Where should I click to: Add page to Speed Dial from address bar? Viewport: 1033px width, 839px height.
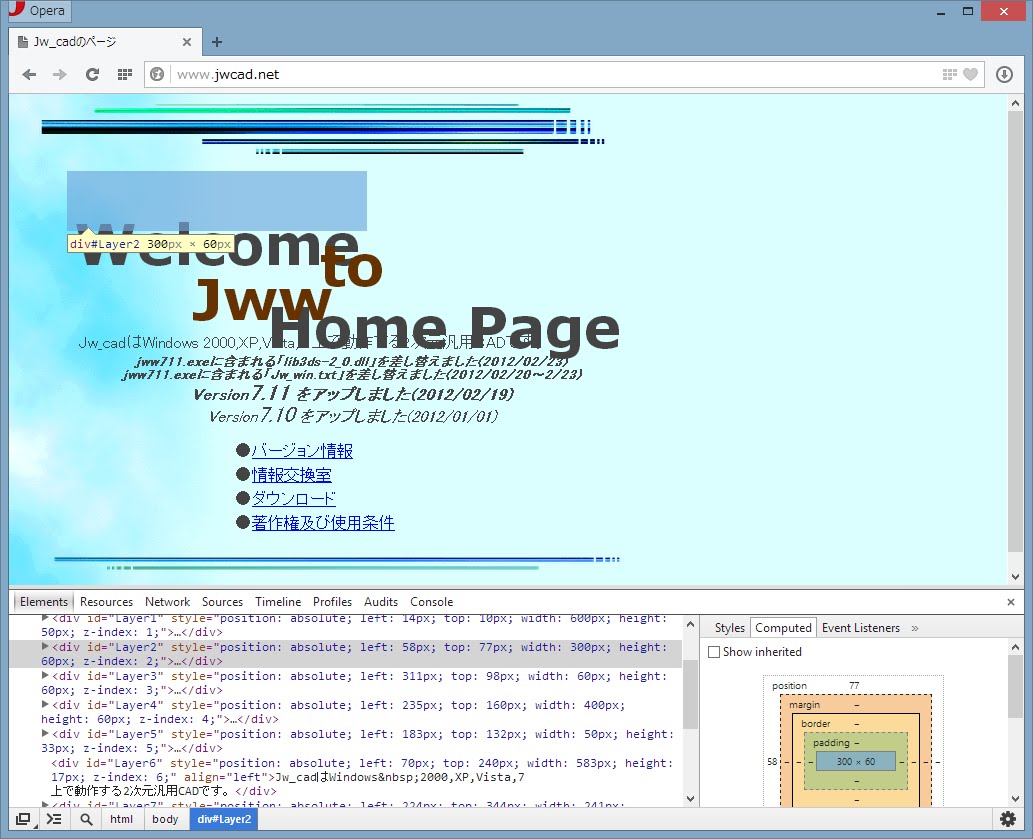(x=949, y=74)
